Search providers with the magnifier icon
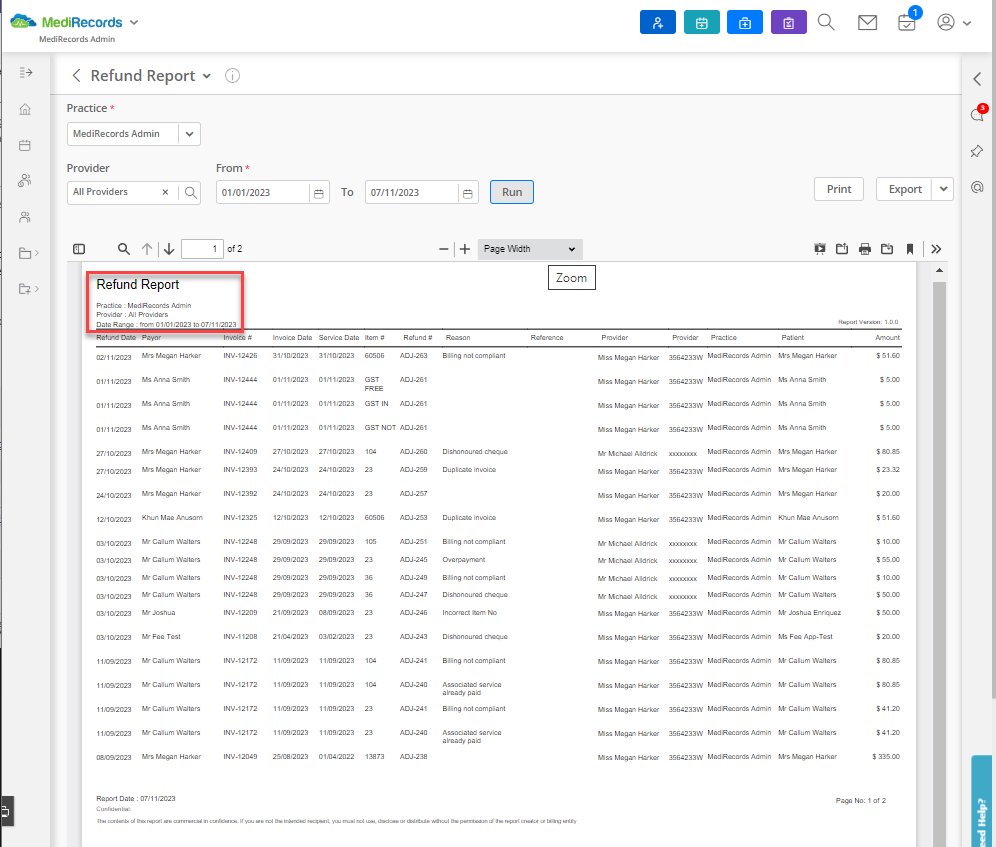 [x=191, y=192]
